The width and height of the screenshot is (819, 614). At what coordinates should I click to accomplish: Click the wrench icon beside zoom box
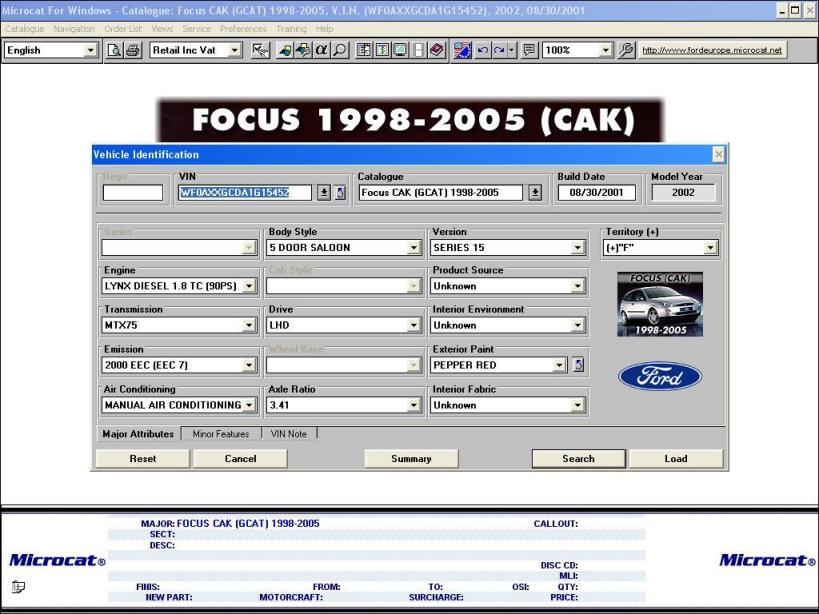(x=627, y=50)
